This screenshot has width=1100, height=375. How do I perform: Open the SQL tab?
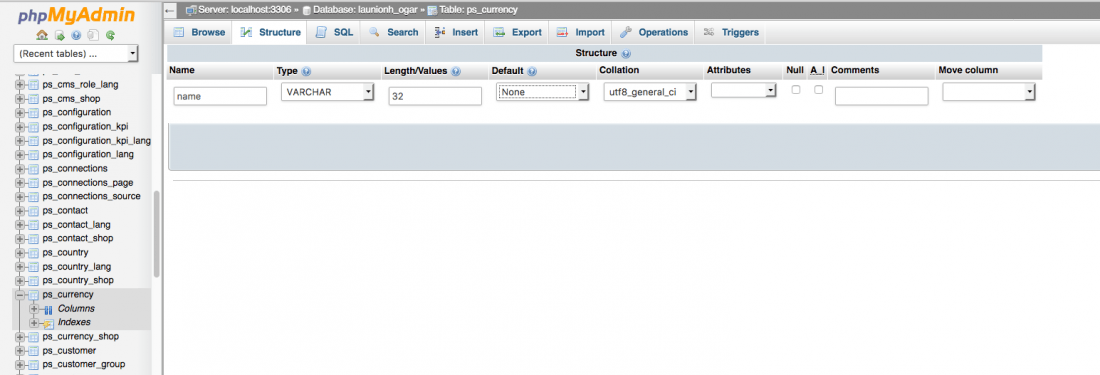point(335,32)
